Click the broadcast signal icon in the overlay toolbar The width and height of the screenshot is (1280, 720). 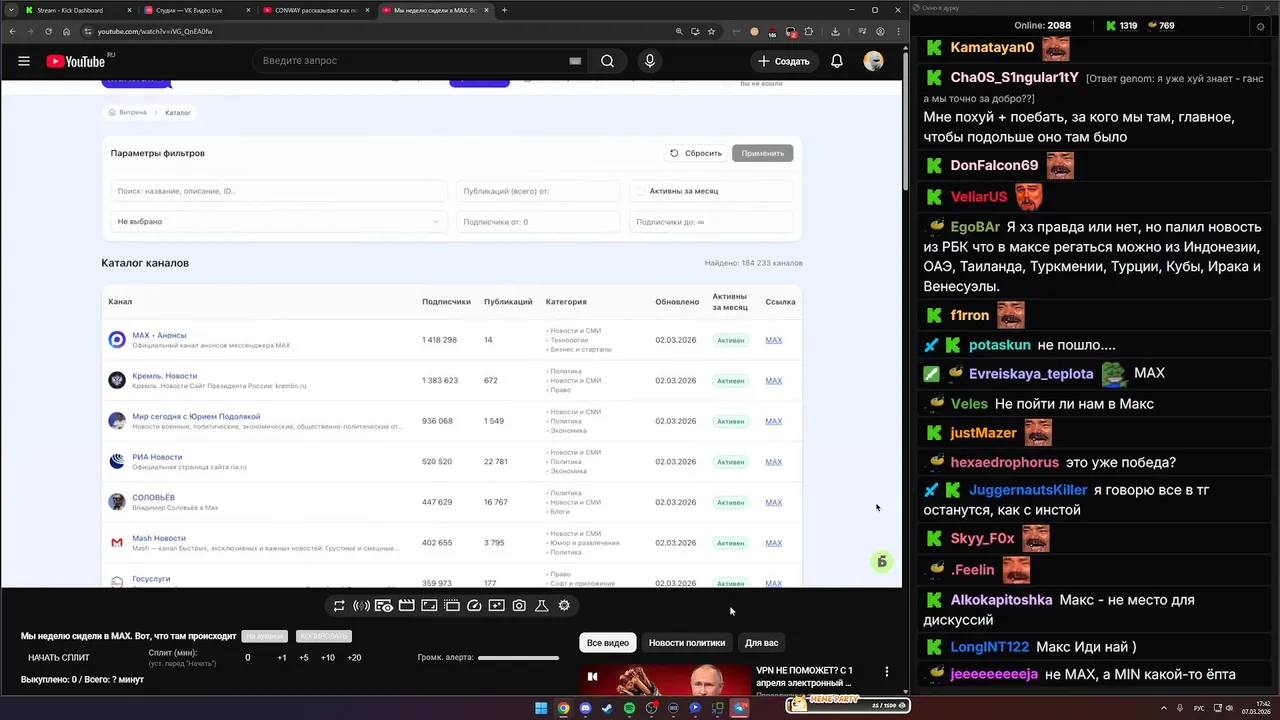coord(361,606)
